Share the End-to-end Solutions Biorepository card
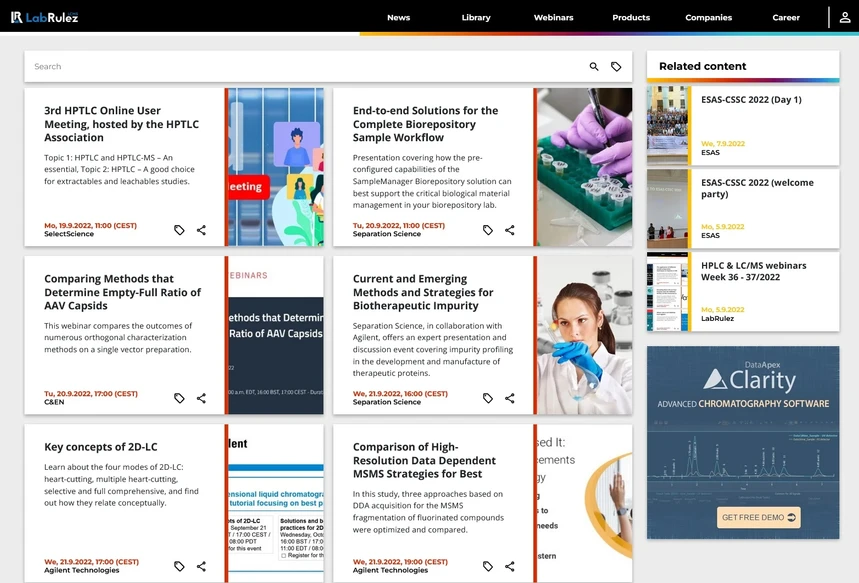The height and width of the screenshot is (583, 859). 510,230
